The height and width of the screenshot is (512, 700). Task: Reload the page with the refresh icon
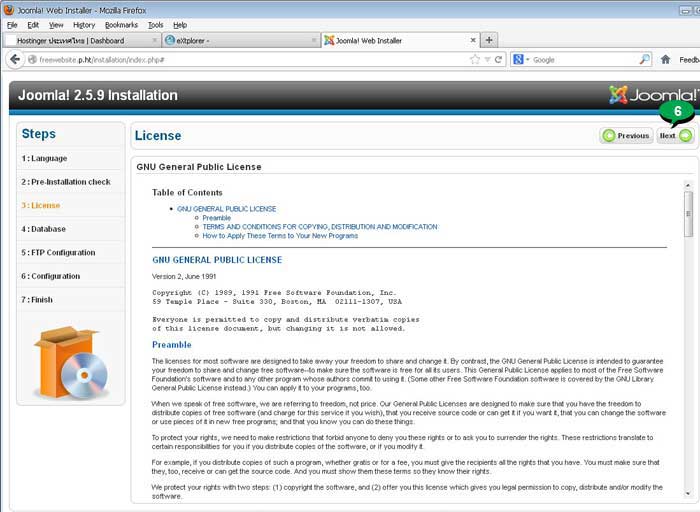[499, 59]
